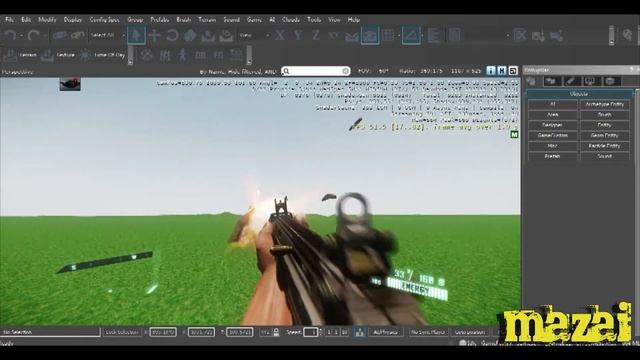Toggle the snap to grid icon
Image resolution: width=640 pixels, height=360 pixels.
[388, 36]
